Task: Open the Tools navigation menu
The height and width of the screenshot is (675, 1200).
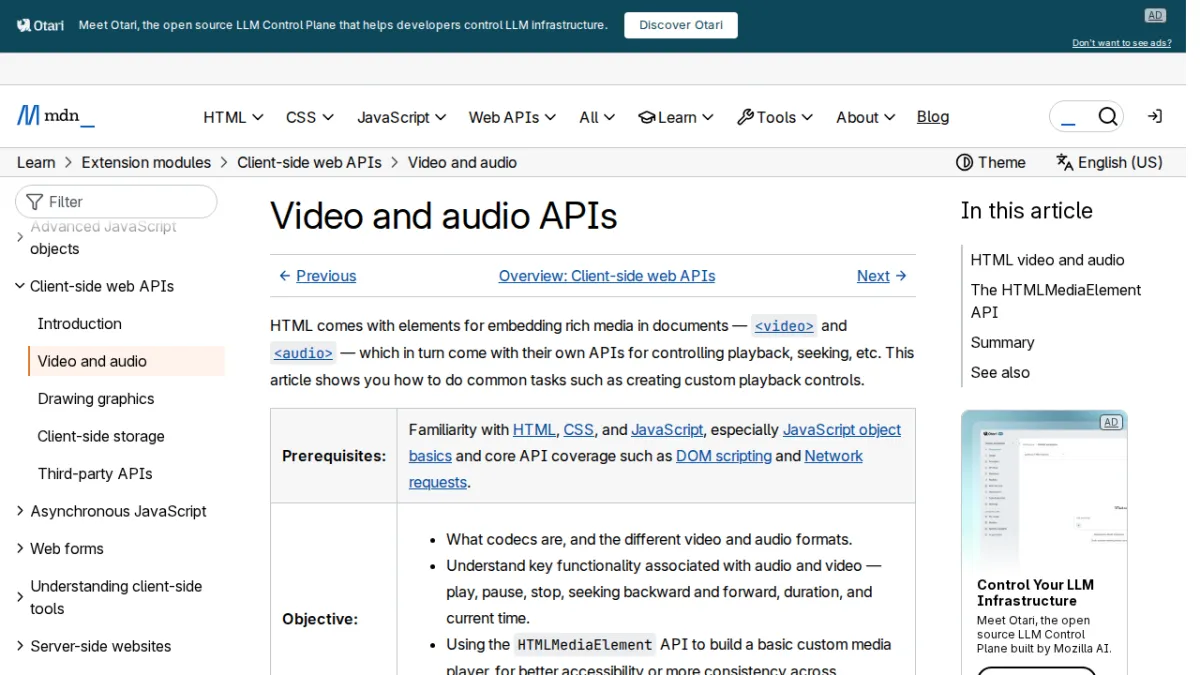Action: coord(775,117)
